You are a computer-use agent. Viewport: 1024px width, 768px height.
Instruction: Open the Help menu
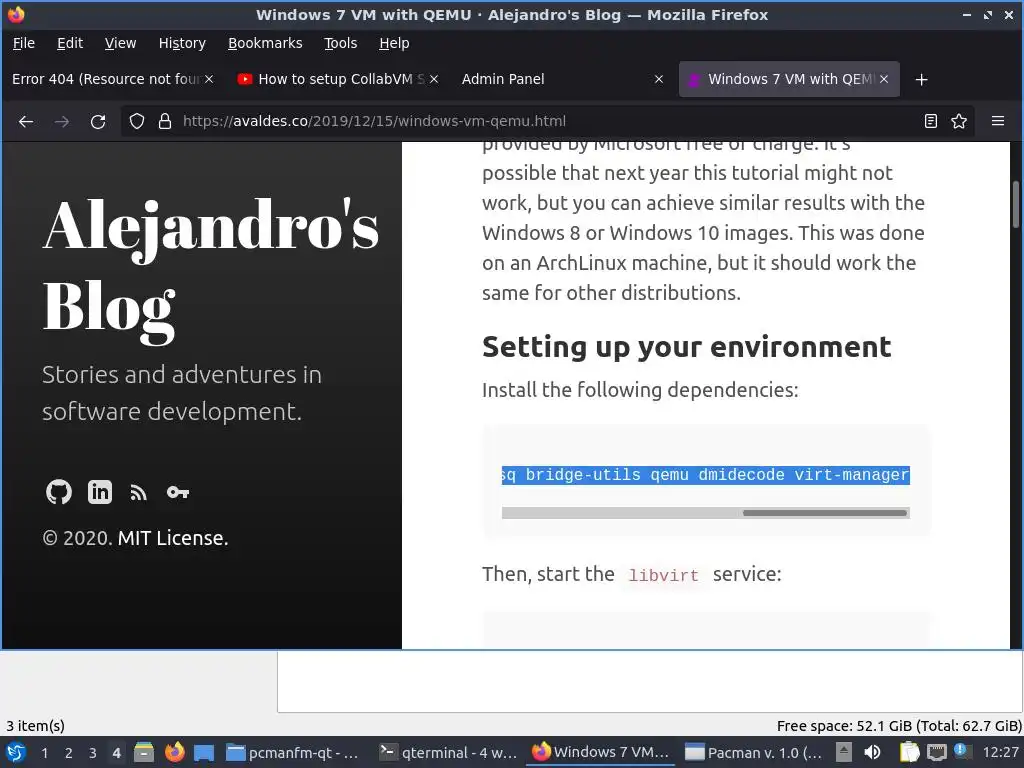394,43
